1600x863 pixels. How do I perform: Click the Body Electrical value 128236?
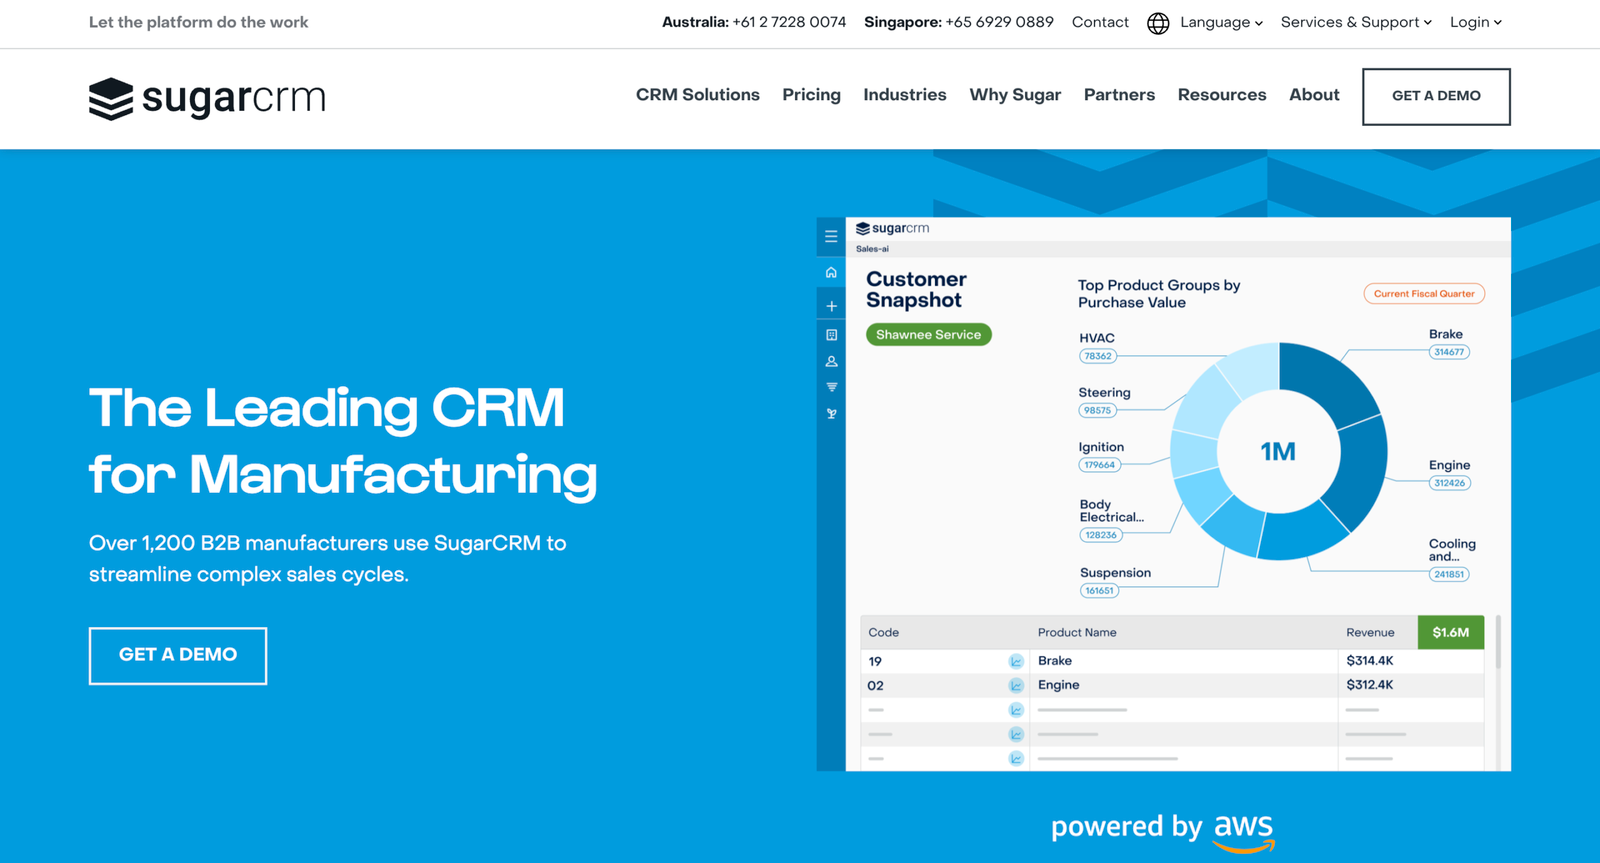[x=1101, y=535]
